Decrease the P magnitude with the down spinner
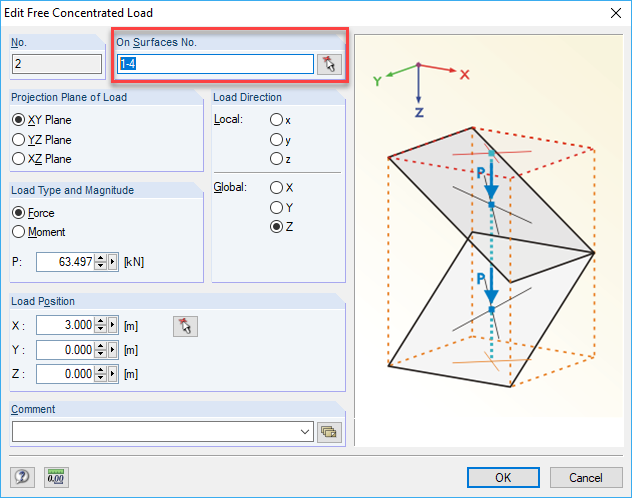 tap(101, 266)
